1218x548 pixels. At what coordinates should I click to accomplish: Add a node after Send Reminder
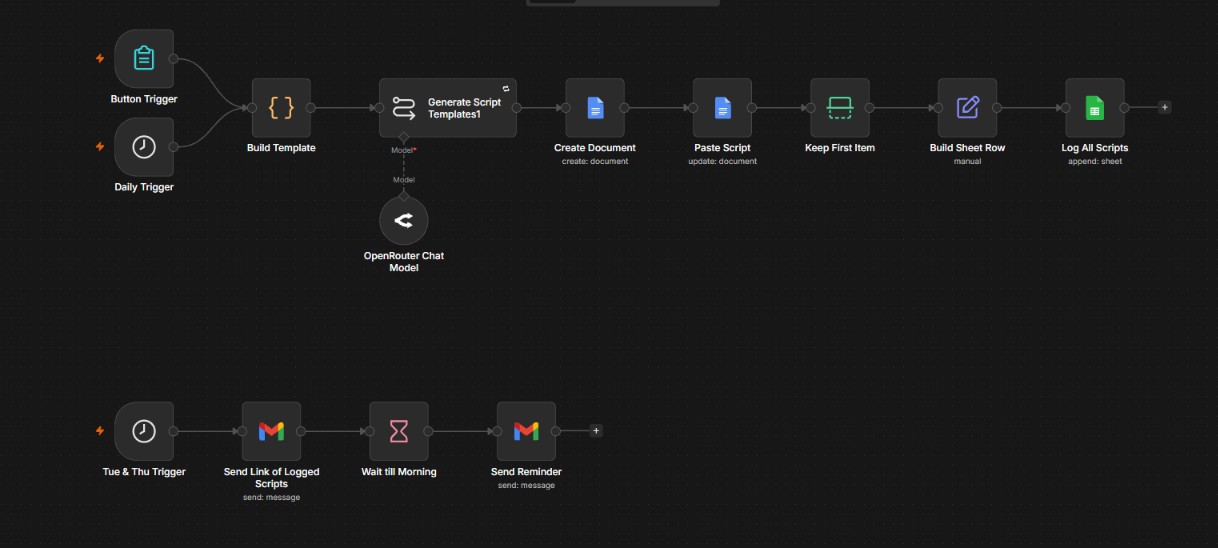(x=596, y=431)
